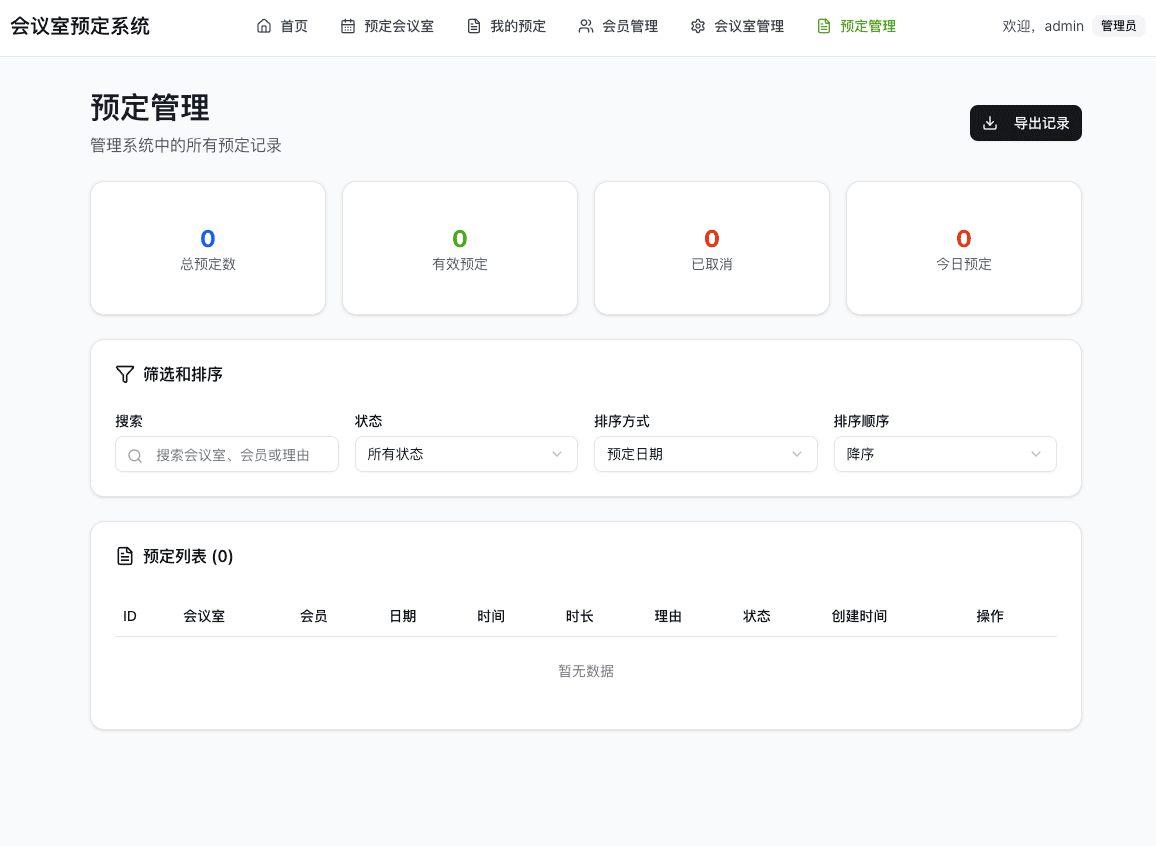Click the 会议室 column header
This screenshot has height=846, width=1156.
pos(204,616)
